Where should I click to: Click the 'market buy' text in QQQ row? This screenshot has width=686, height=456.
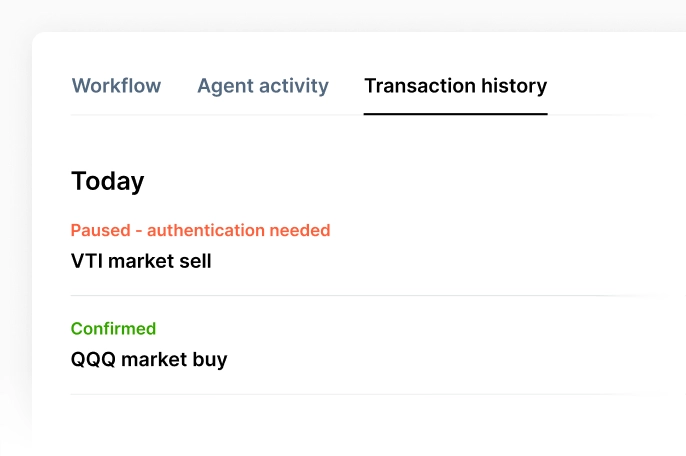174,359
